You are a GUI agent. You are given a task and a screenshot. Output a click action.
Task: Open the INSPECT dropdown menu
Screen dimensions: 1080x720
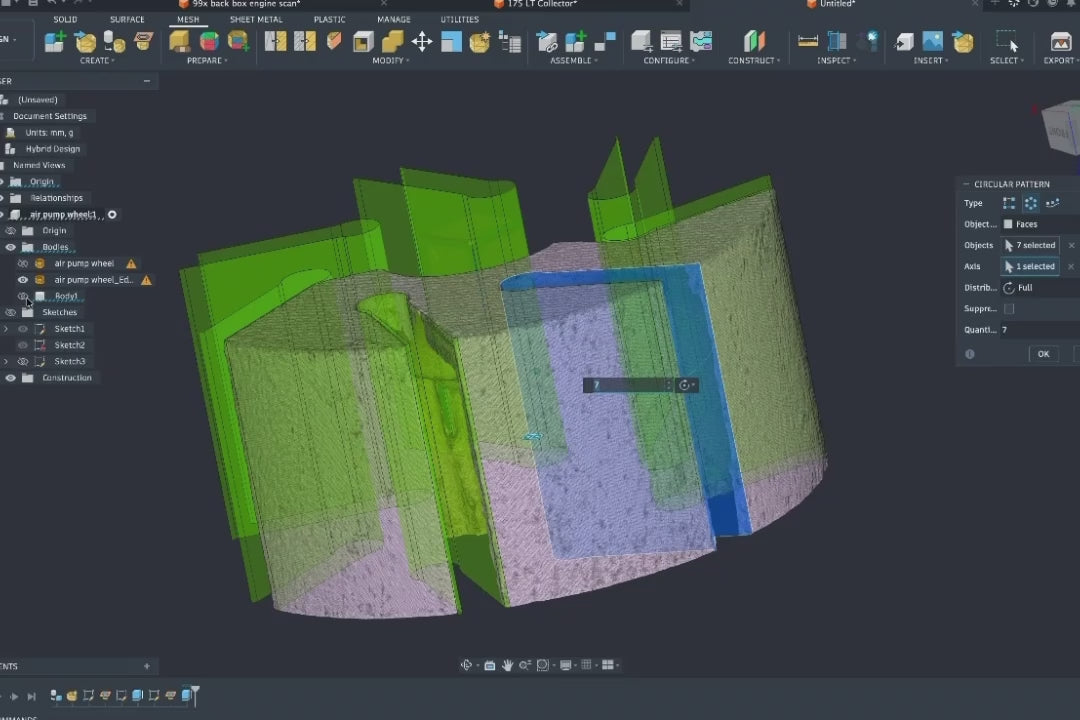pos(837,61)
